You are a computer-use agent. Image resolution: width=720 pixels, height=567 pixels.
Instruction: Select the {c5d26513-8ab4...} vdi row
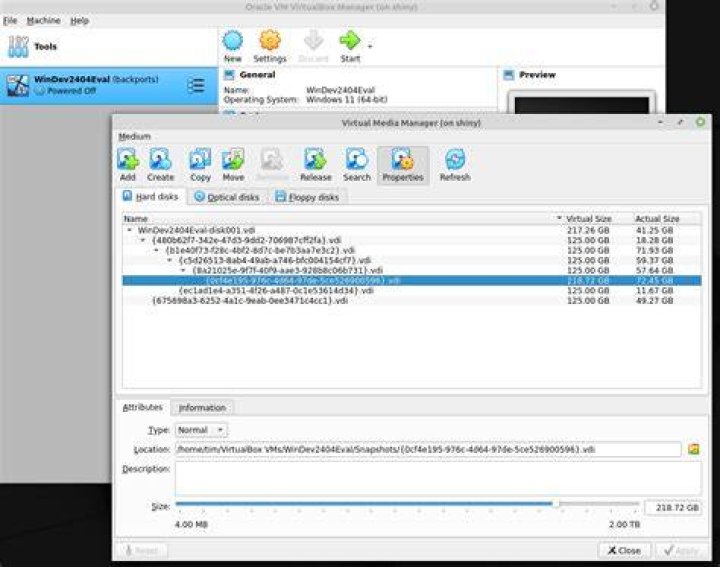(412, 260)
